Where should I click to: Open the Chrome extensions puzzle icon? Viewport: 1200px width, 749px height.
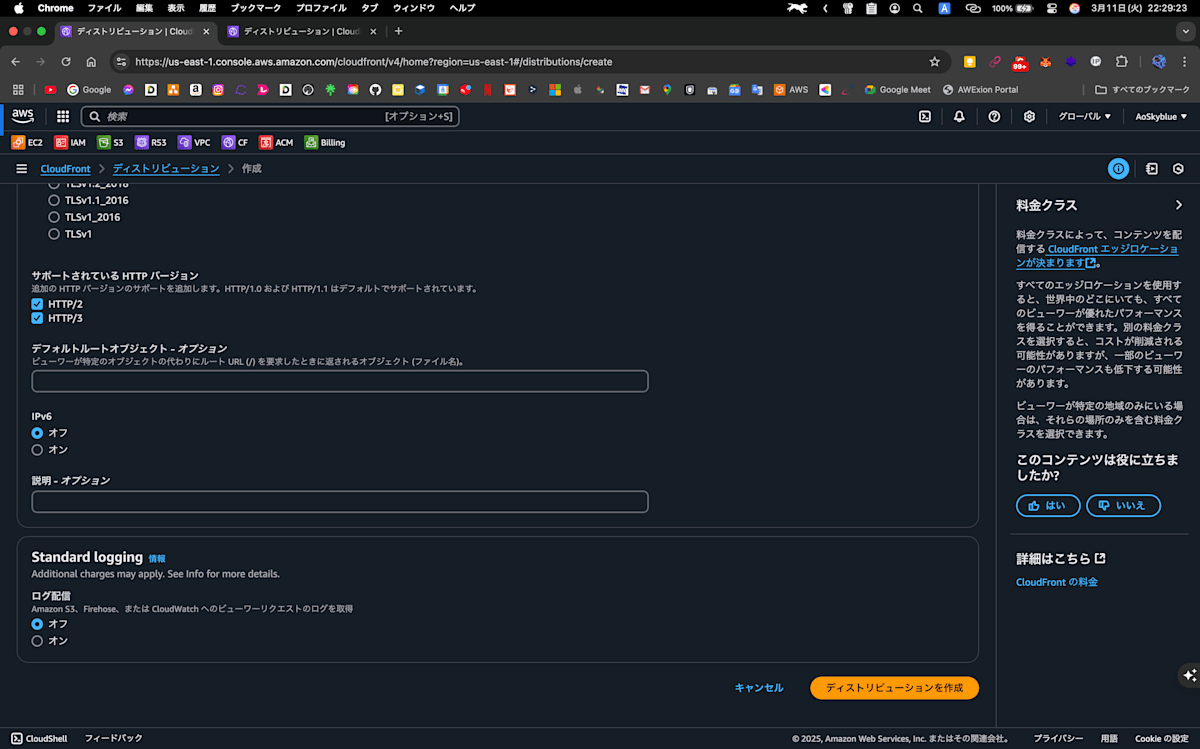pos(1122,61)
